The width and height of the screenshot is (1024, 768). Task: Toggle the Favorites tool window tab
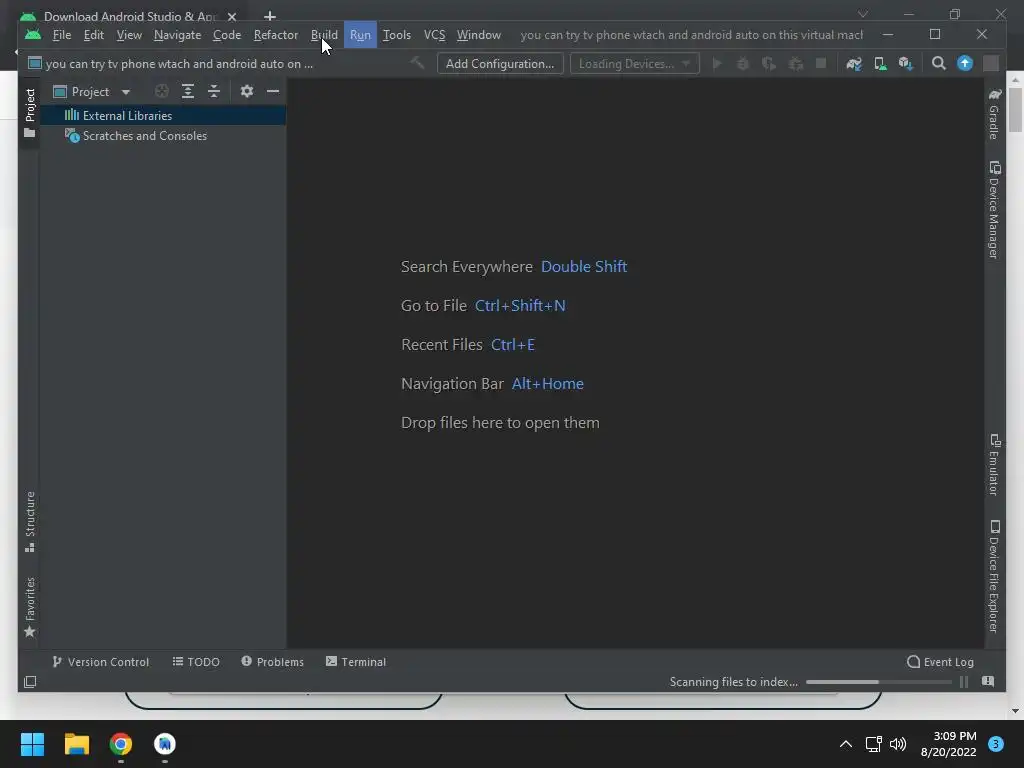coord(29,607)
